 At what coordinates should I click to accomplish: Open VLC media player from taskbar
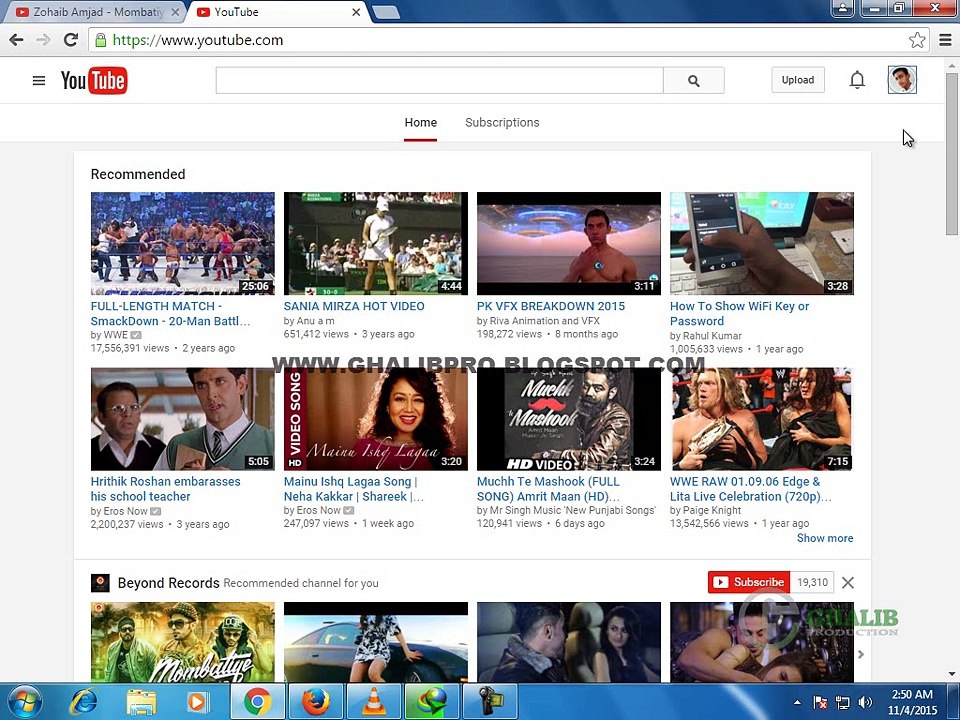point(373,702)
